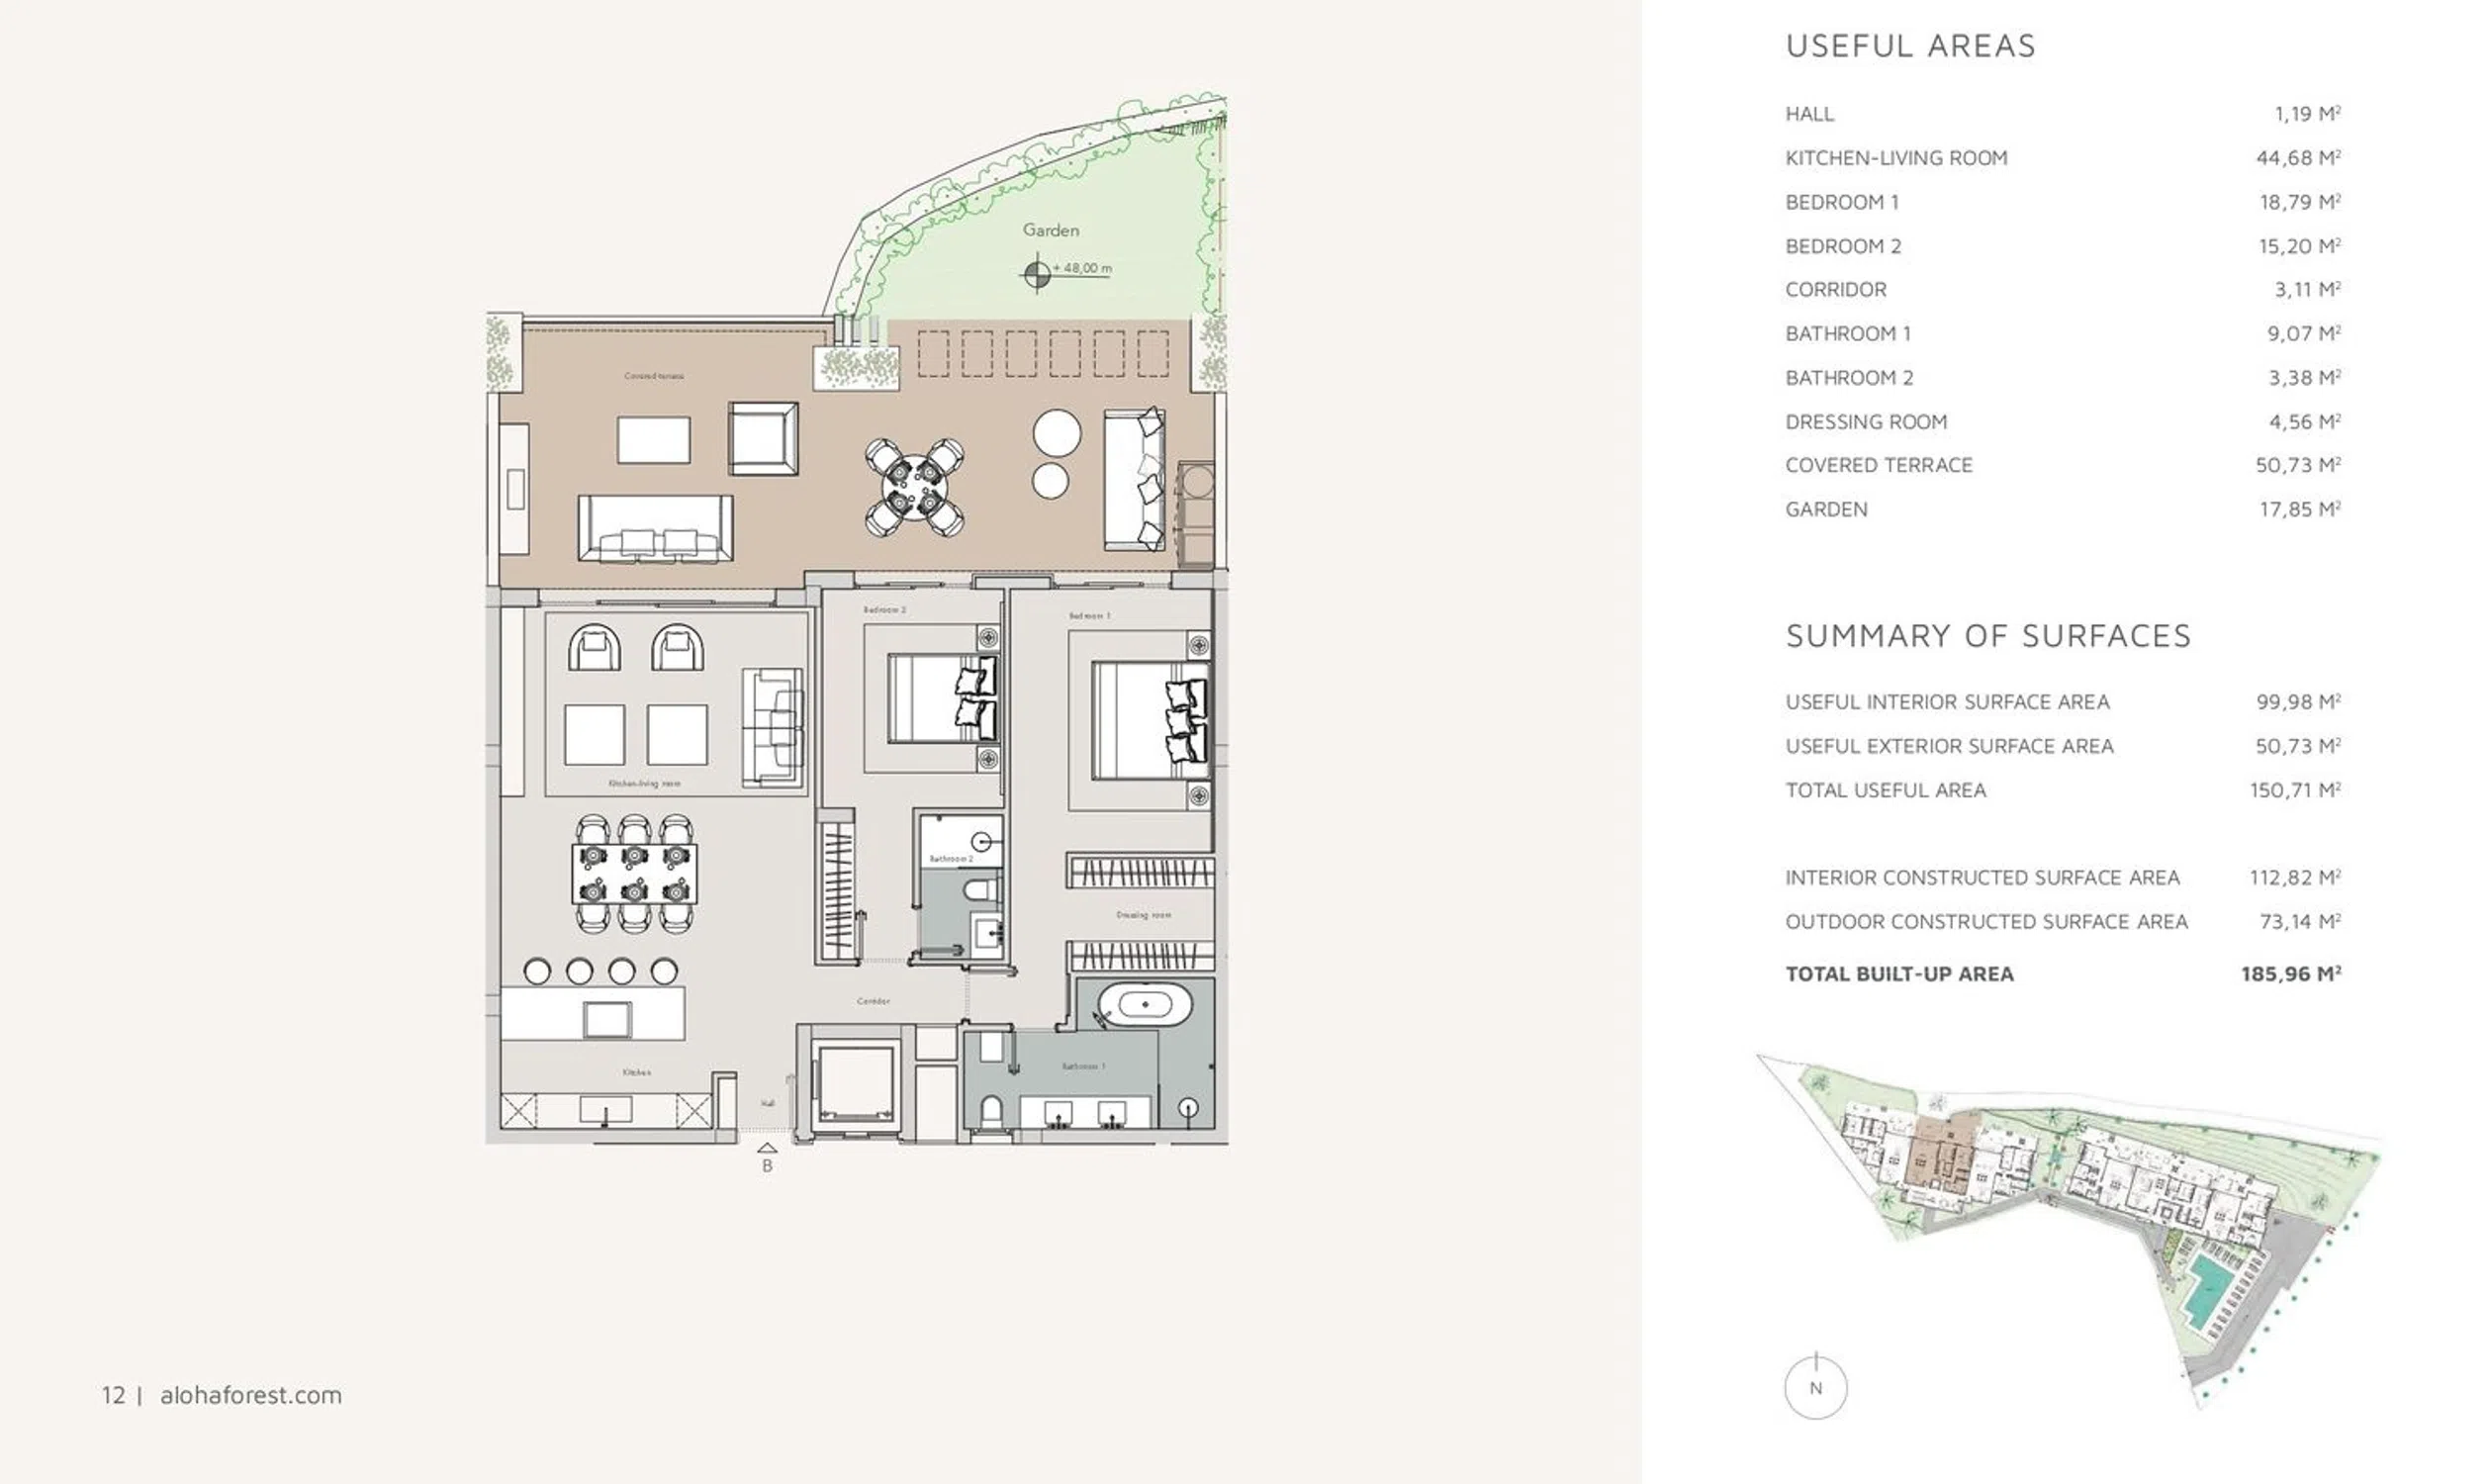This screenshot has width=2490, height=1484.
Task: Click the round terrace dining table
Action: 914,487
